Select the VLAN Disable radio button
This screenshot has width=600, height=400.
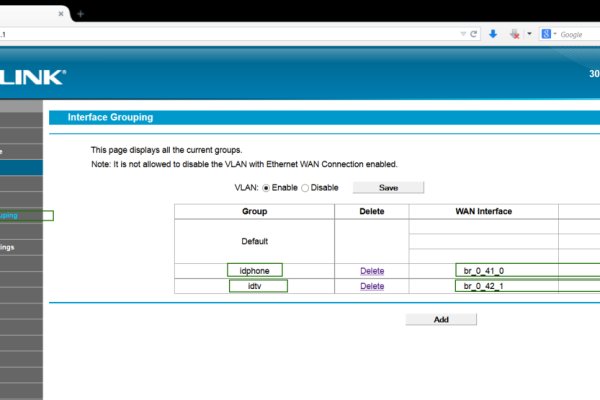tap(304, 188)
